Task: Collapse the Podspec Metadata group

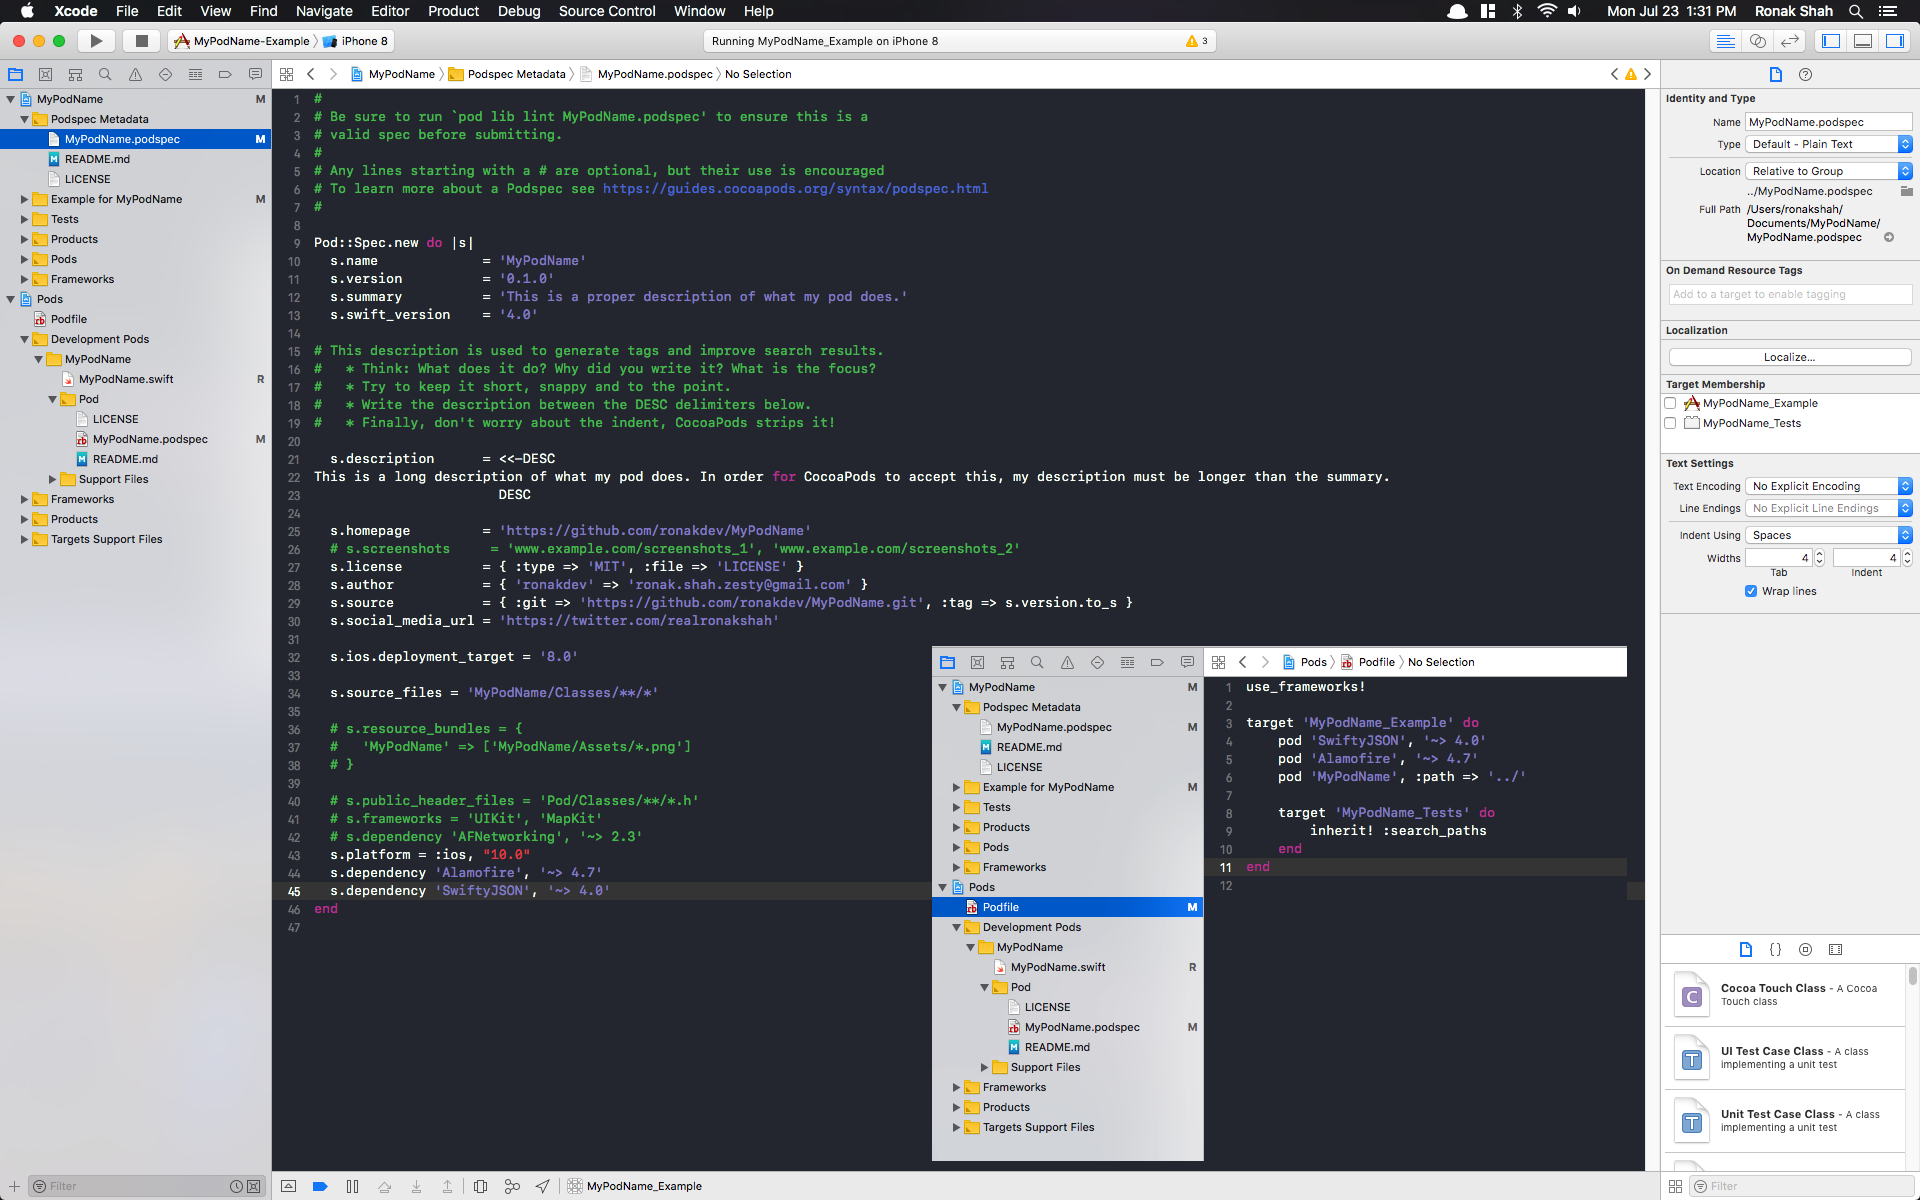Action: (25, 119)
